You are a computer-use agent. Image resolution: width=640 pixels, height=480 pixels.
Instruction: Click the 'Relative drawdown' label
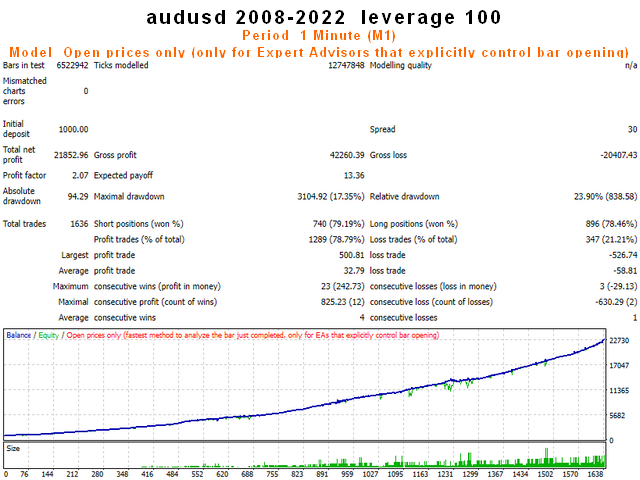tap(404, 197)
